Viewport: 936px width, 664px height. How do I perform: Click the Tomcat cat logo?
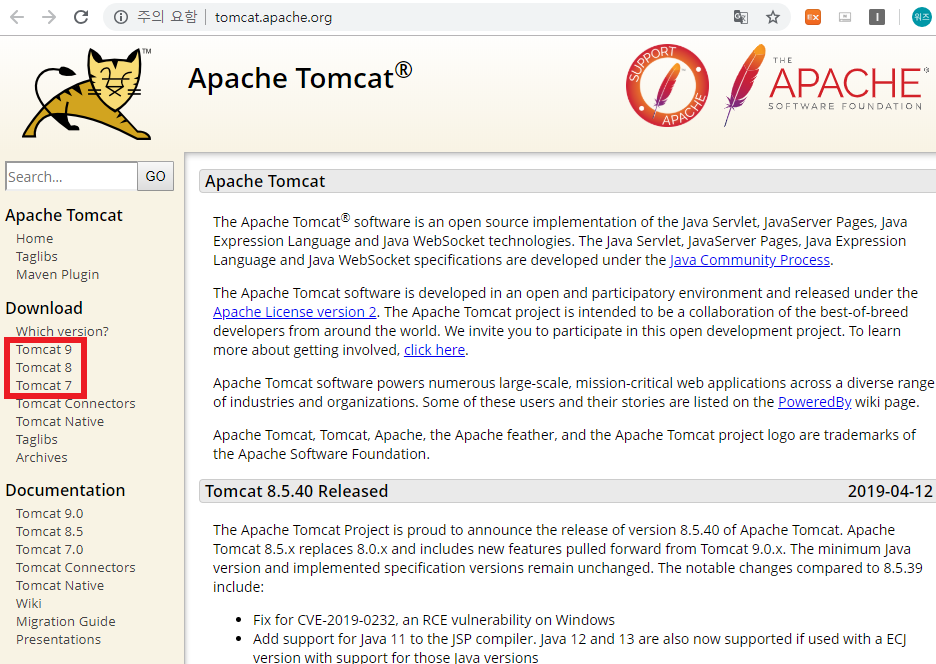point(87,94)
